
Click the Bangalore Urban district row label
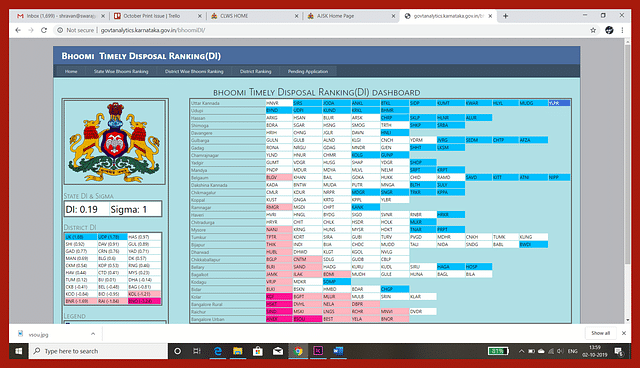[228, 319]
